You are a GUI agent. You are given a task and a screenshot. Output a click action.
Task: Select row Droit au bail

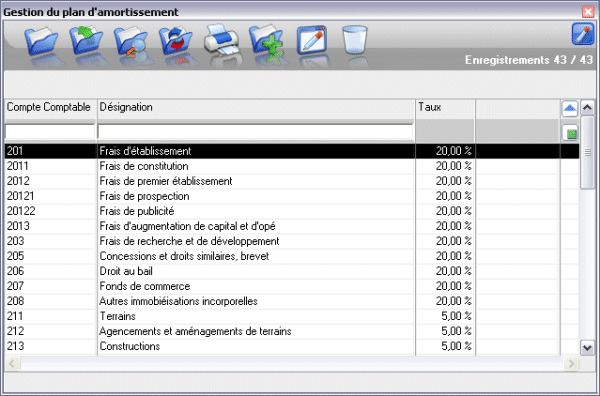(292, 271)
